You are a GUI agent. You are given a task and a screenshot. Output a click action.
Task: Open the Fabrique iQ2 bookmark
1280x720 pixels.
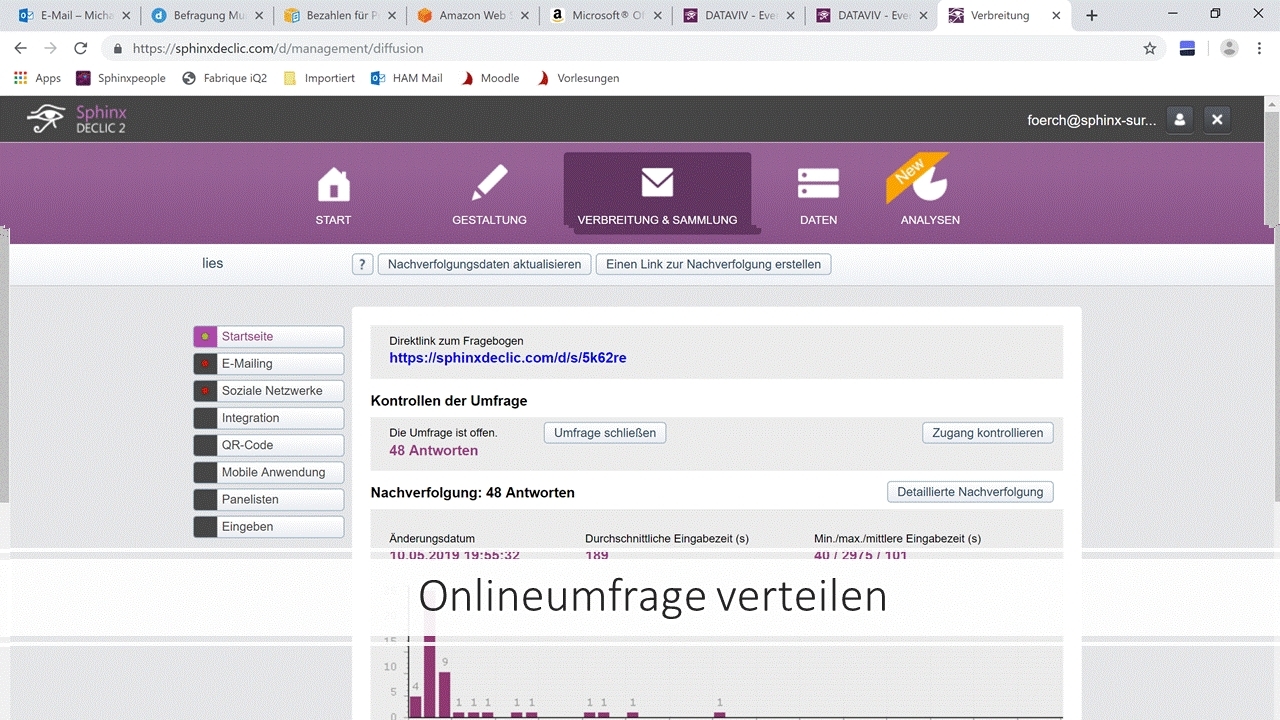pyautogui.click(x=224, y=78)
